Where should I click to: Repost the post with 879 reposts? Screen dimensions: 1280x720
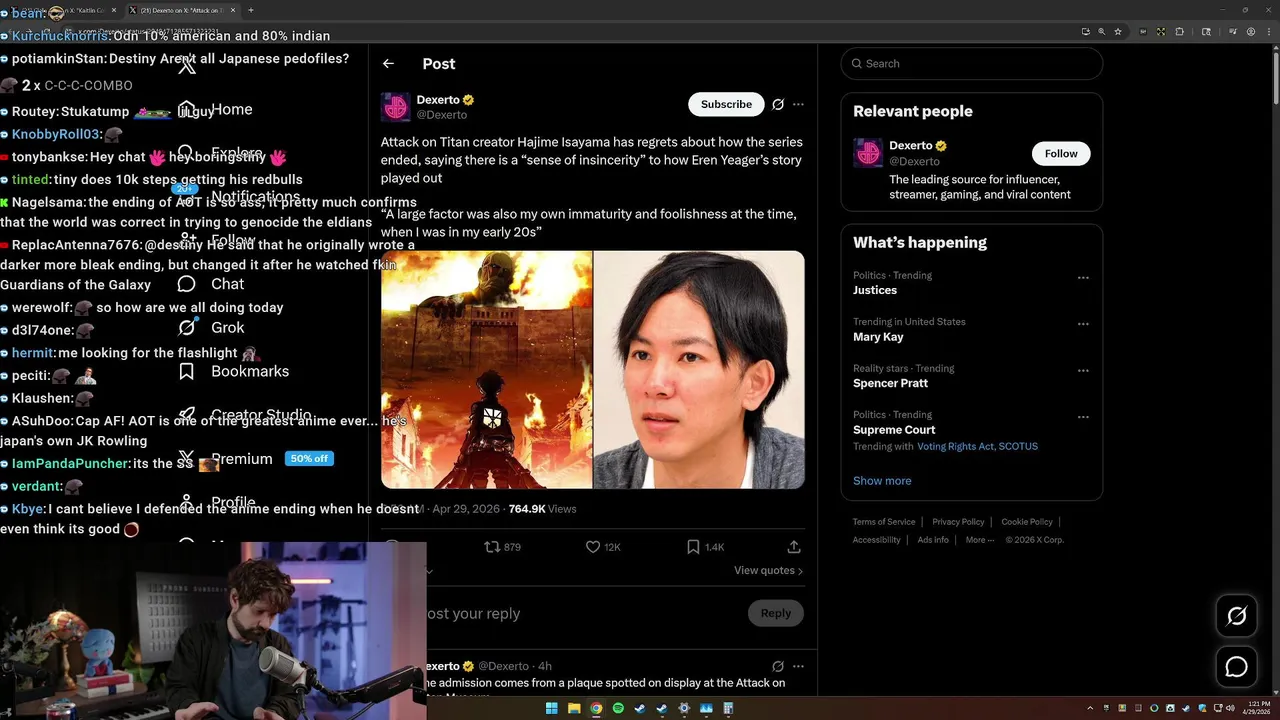point(502,547)
